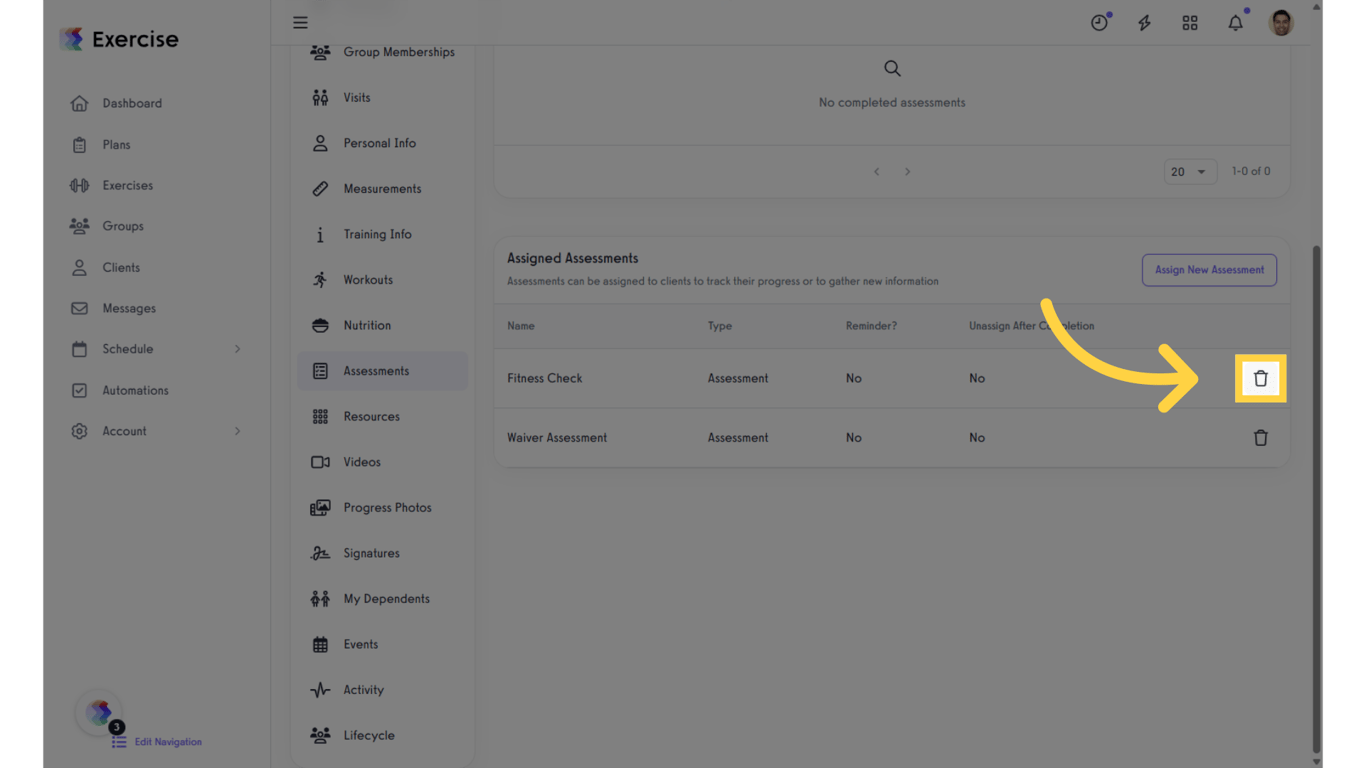Open the page size dropdown showing 20
Viewport: 1366px width, 768px height.
1189,171
